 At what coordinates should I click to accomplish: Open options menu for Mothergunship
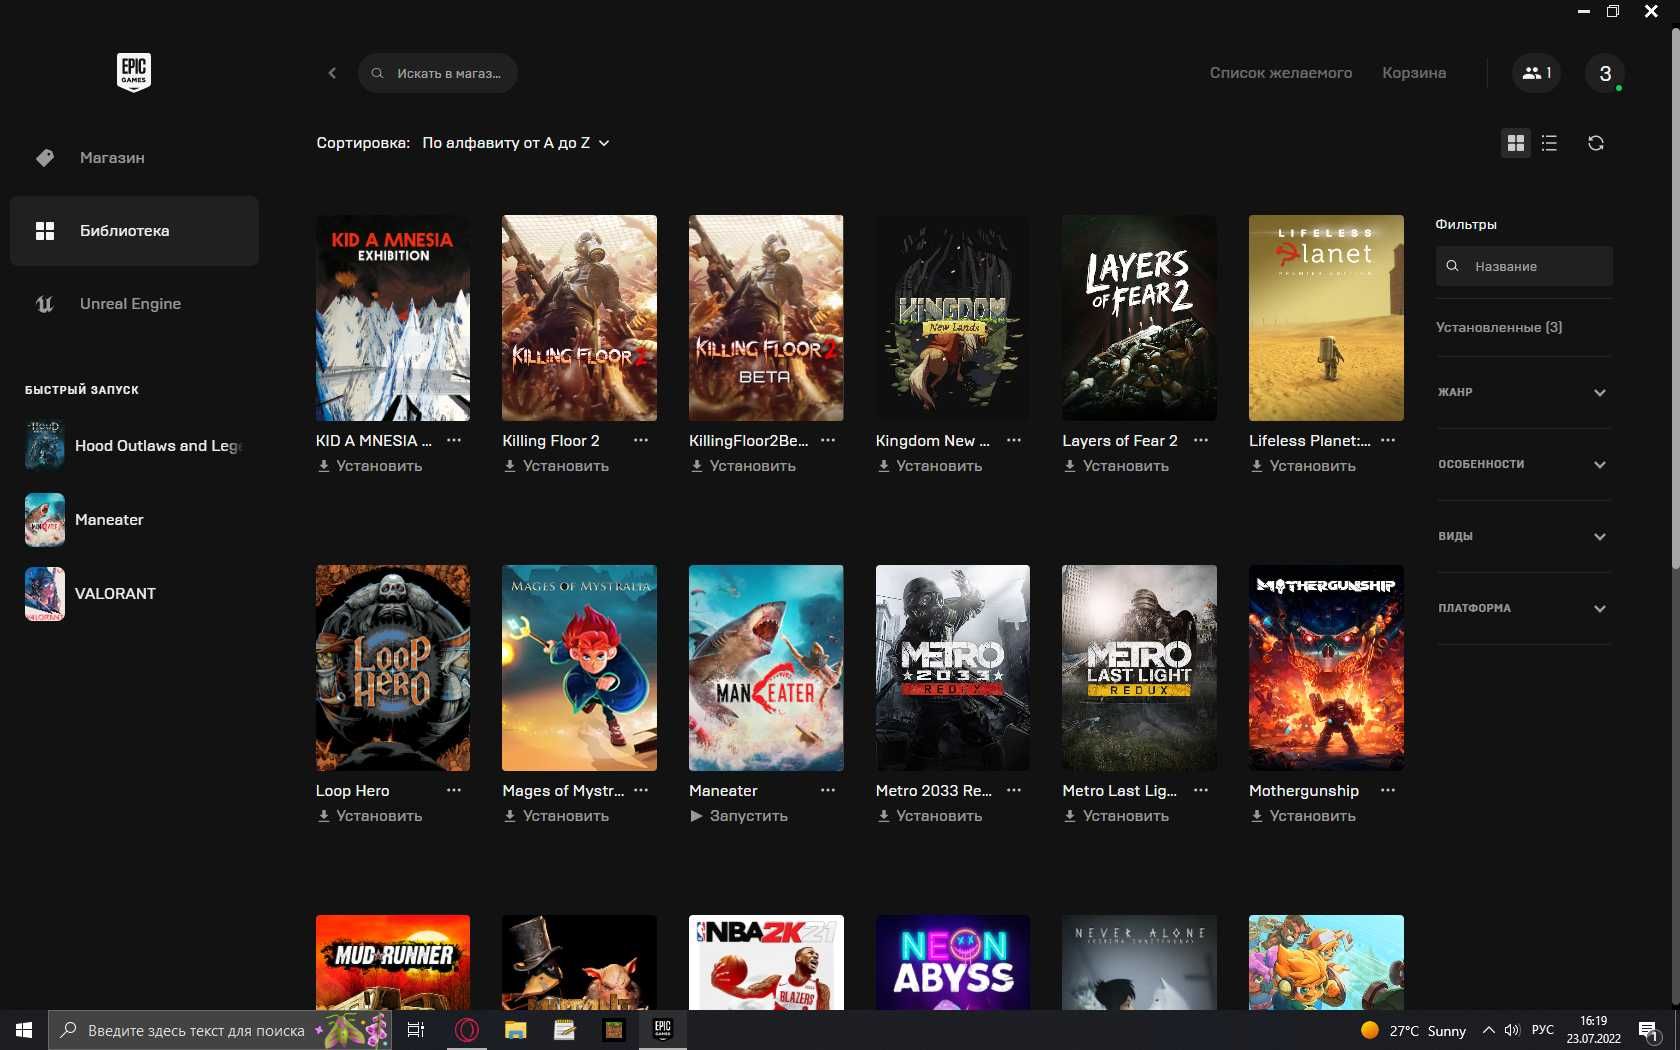1388,790
